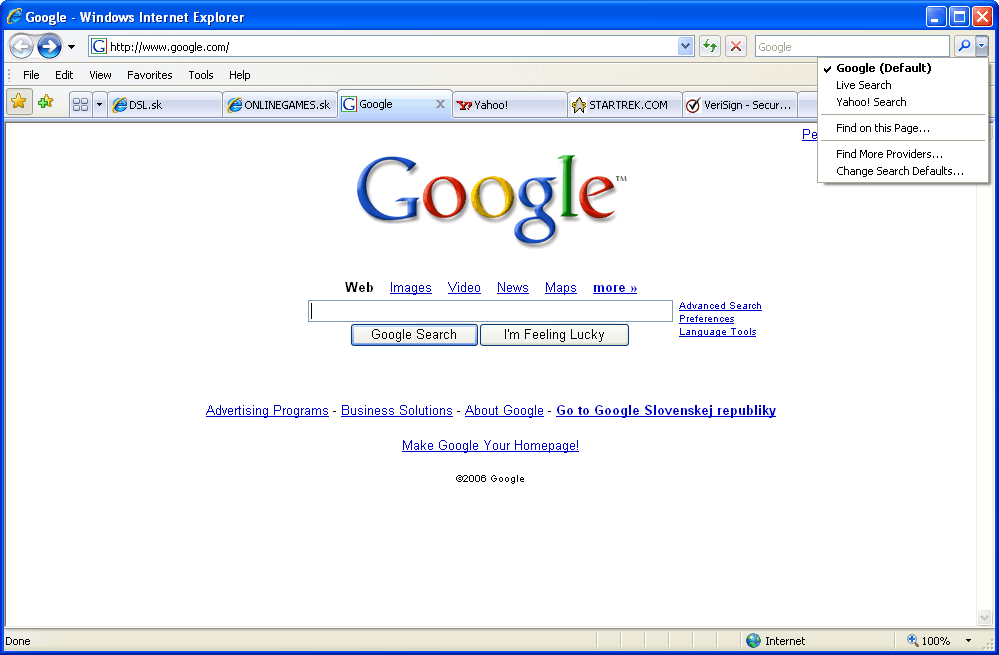Open the recent pages history dropdown

71,47
